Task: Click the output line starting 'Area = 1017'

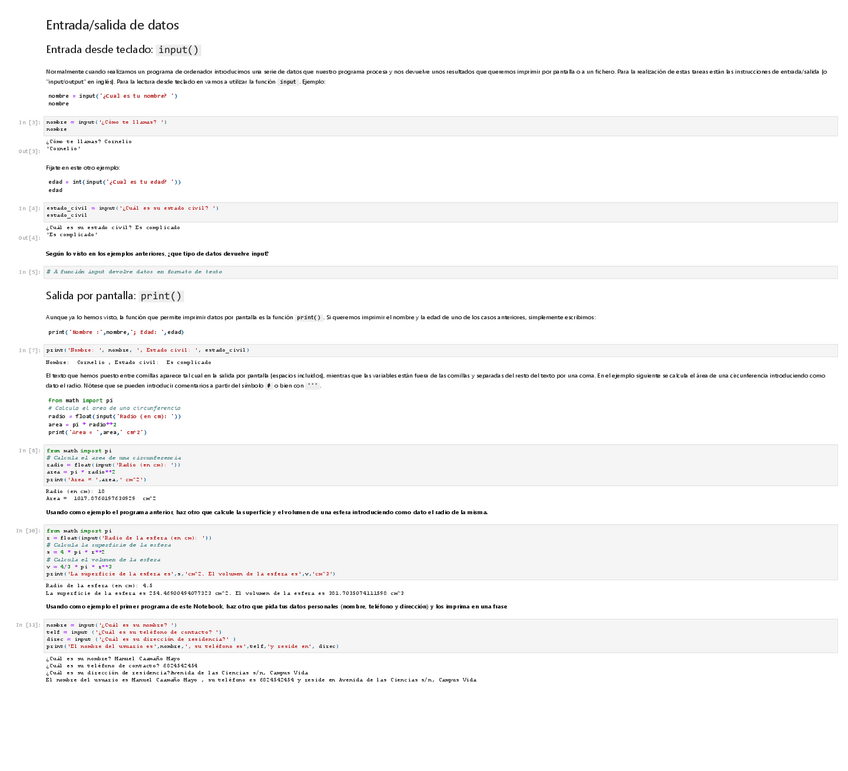Action: tap(101, 499)
